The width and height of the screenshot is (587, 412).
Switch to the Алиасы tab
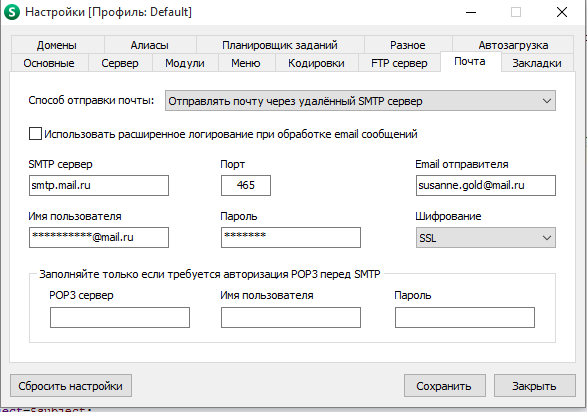(x=150, y=45)
